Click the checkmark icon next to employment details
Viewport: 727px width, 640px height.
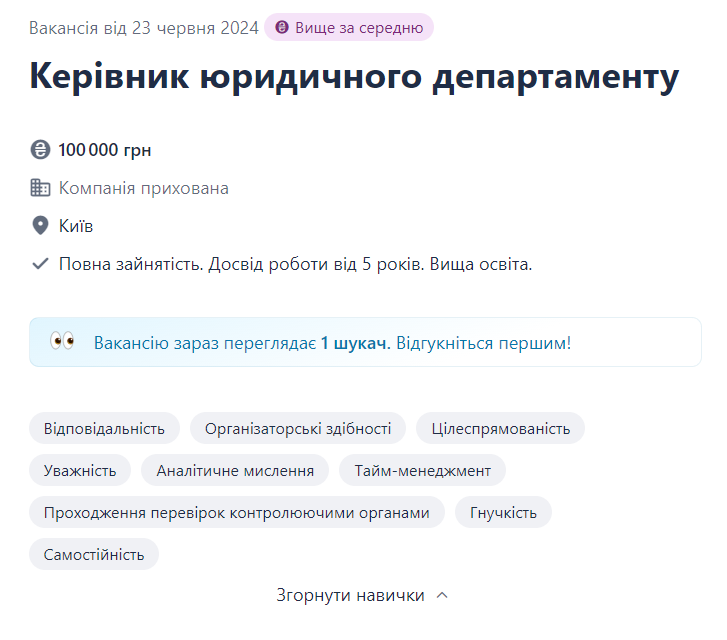point(40,264)
